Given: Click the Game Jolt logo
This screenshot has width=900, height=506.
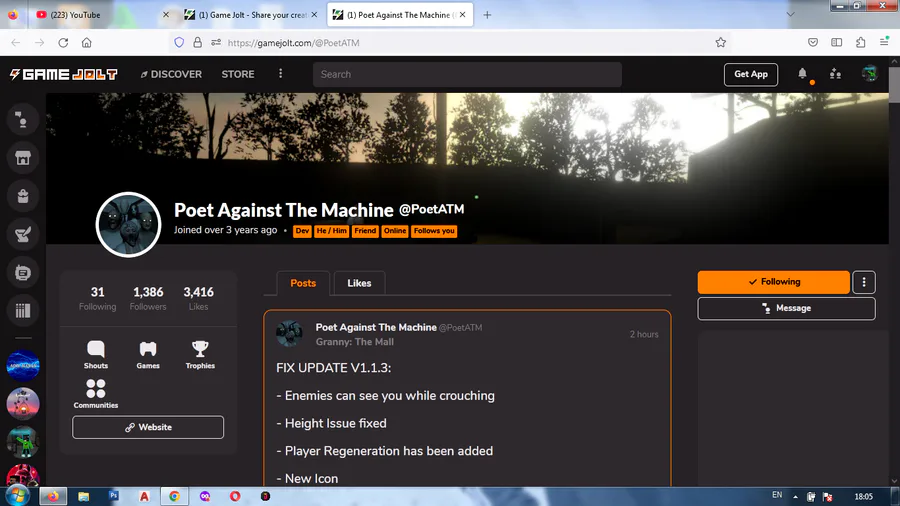Looking at the screenshot, I should point(64,75).
